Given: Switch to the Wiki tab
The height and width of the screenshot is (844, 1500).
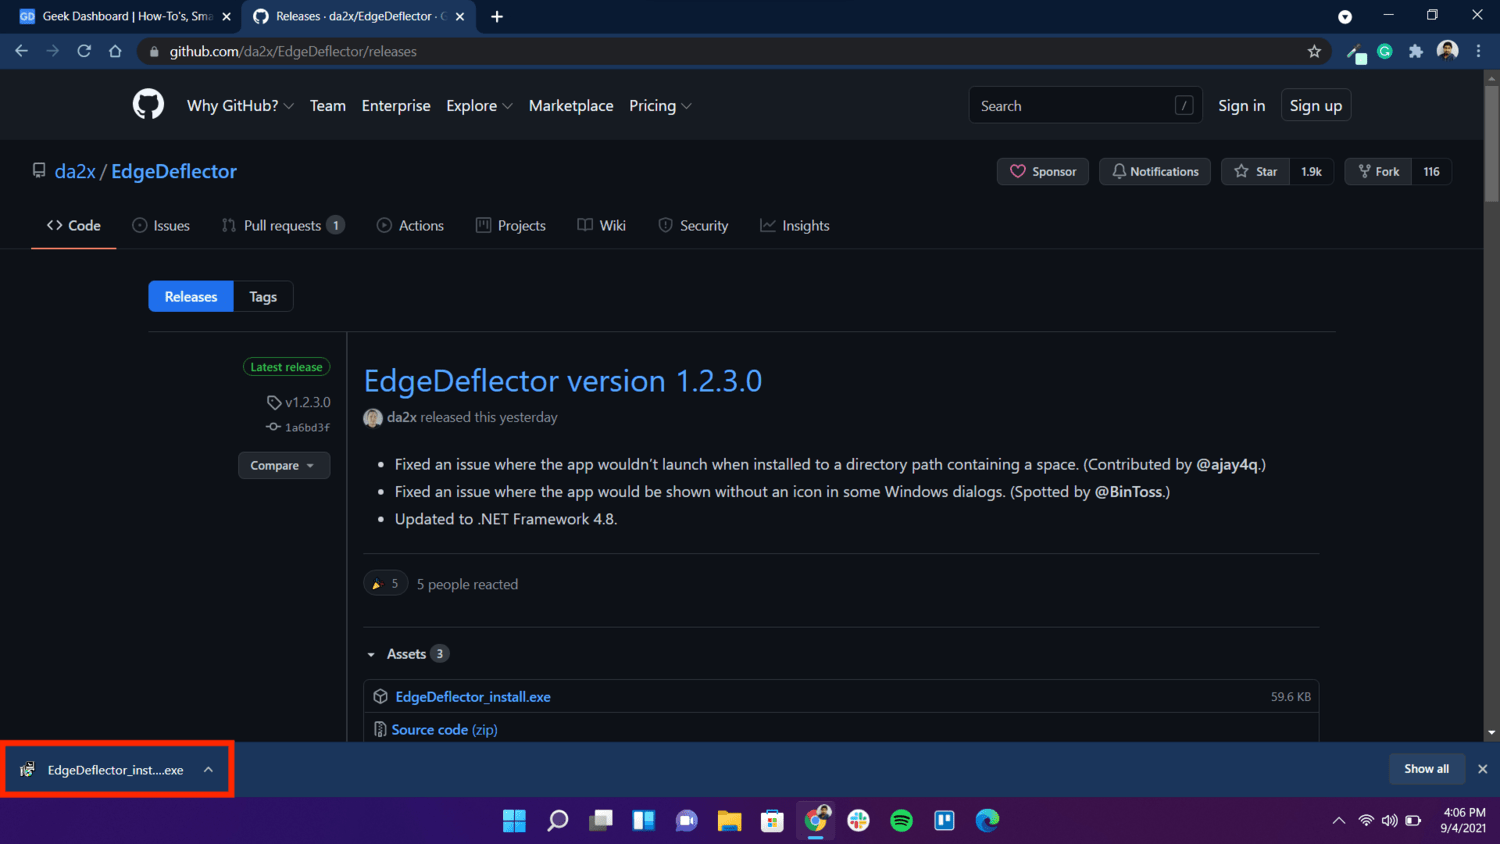Looking at the screenshot, I should [601, 225].
